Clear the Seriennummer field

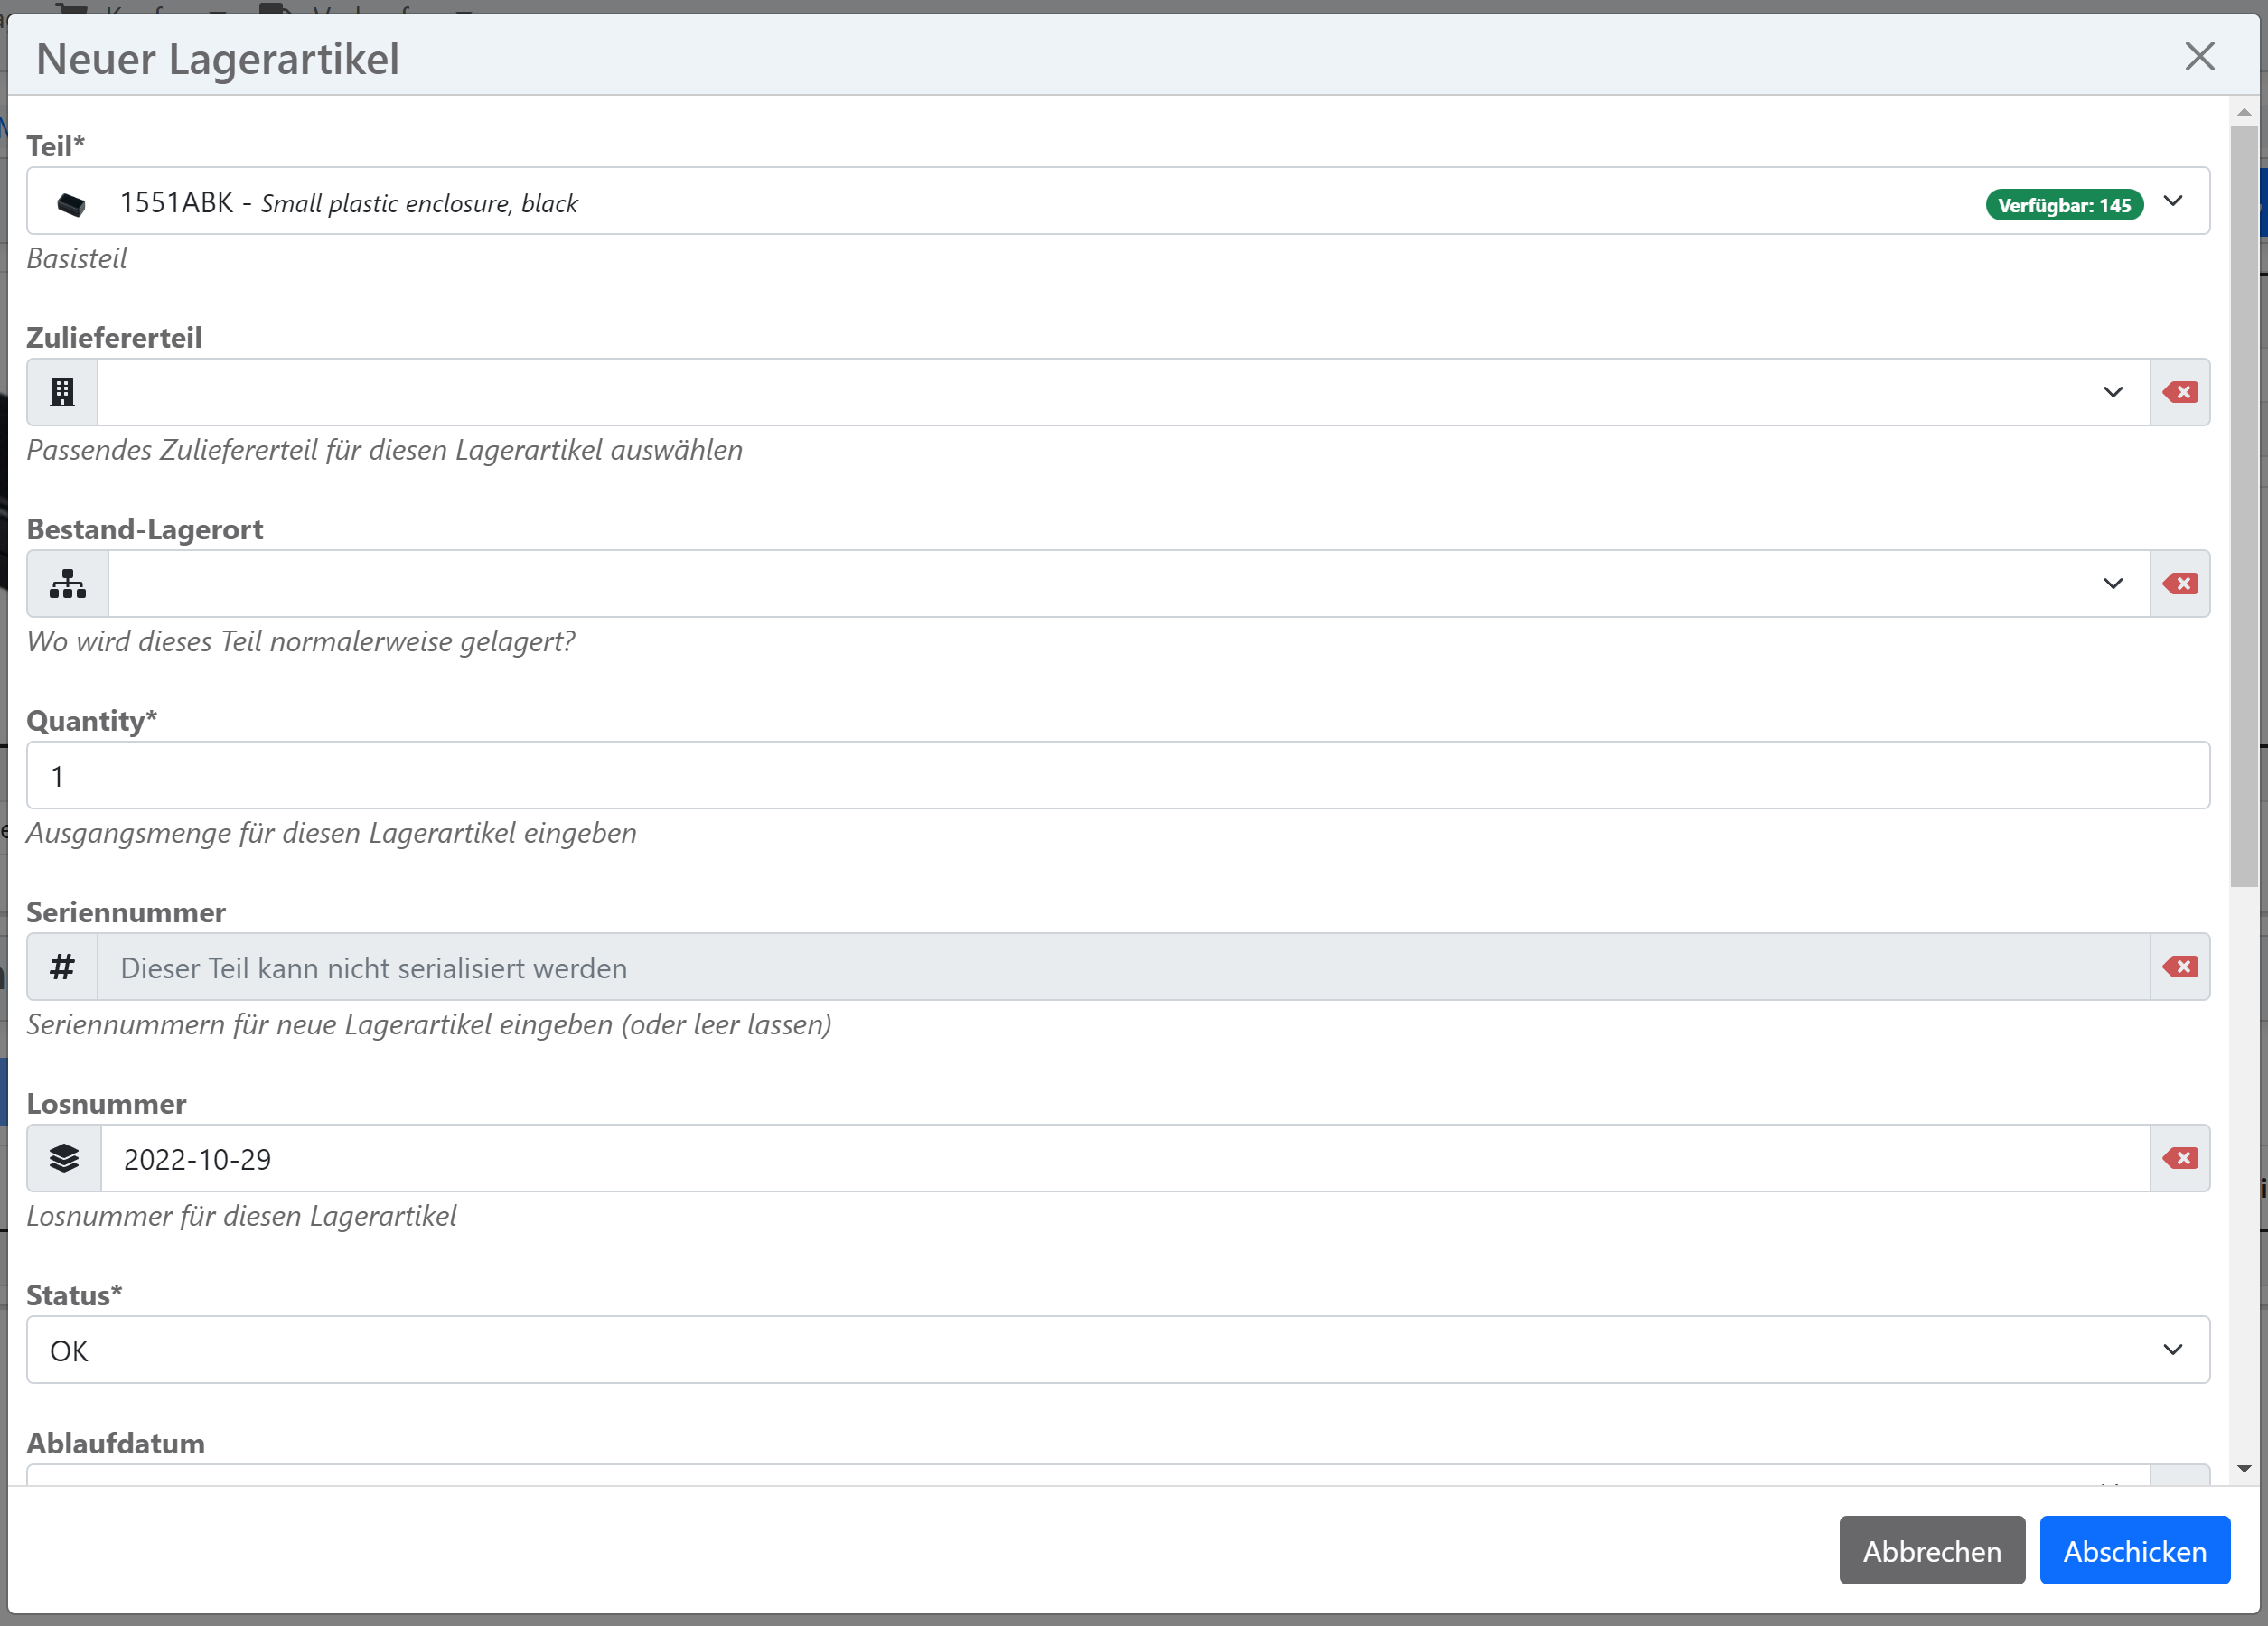[x=2183, y=966]
